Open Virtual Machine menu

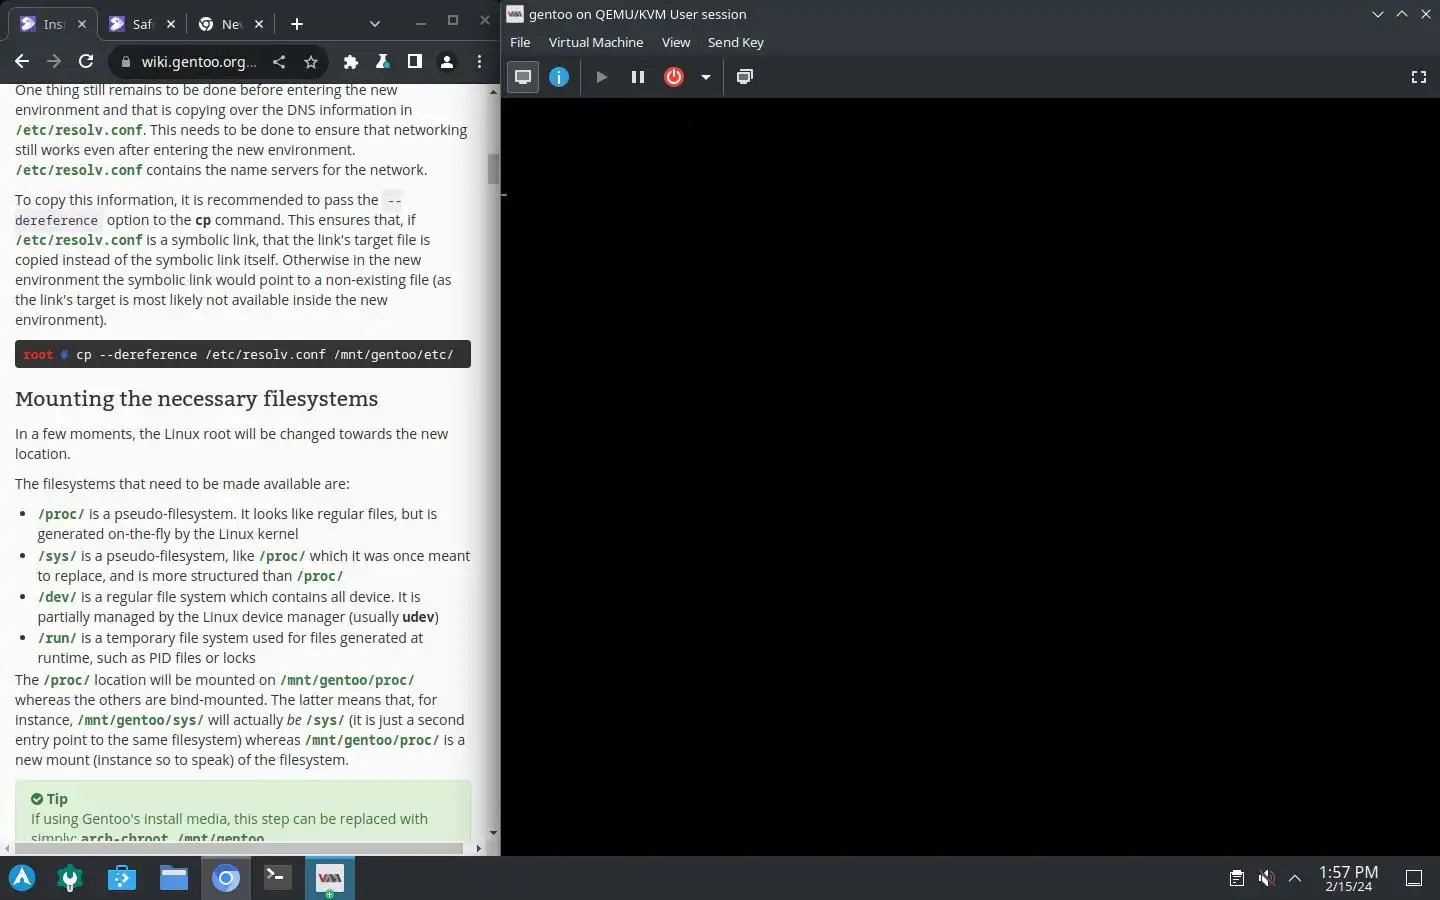(595, 42)
